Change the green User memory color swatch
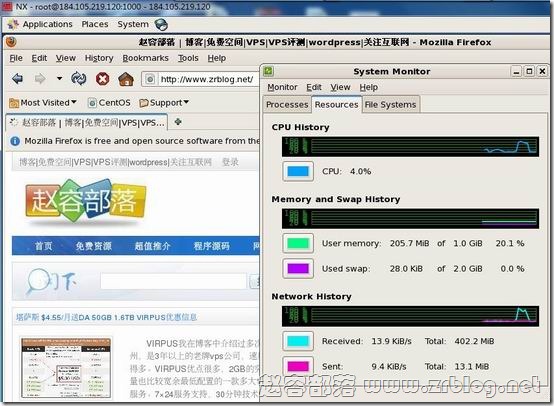This screenshot has width=554, height=406. (x=298, y=243)
